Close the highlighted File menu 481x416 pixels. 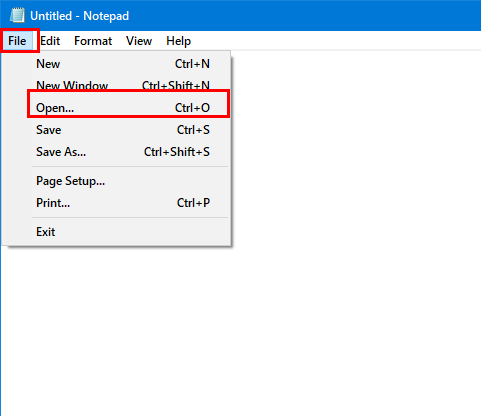click(x=17, y=41)
